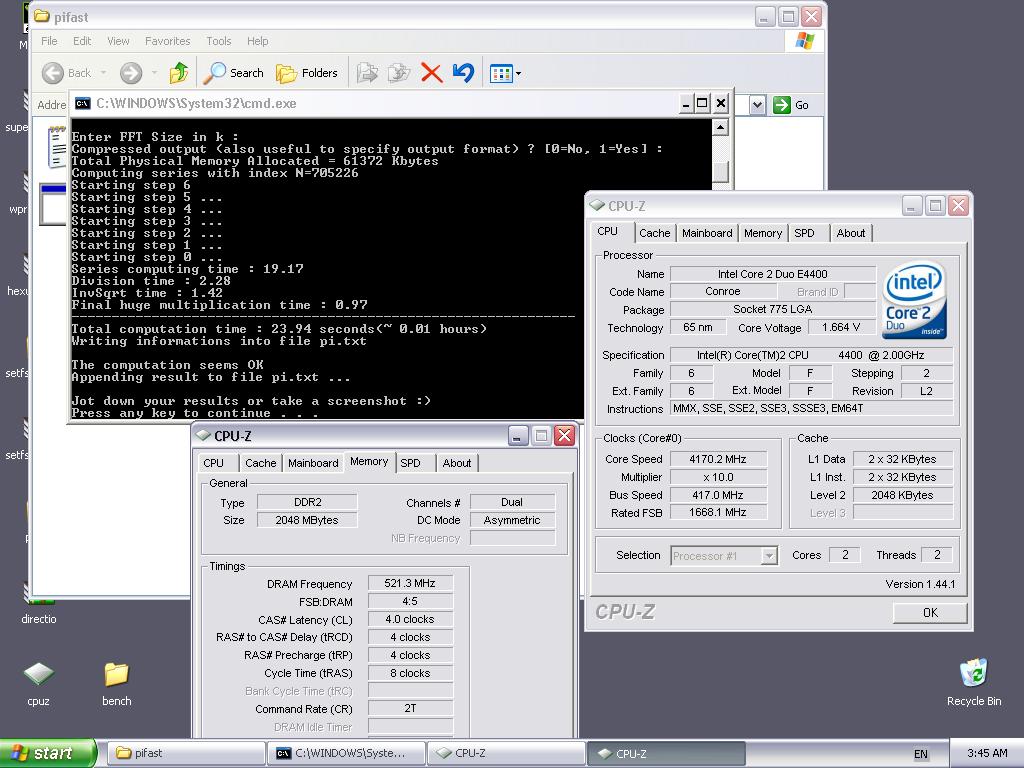The width and height of the screenshot is (1024, 768).
Task: Click DRAM Frequency 521.3 MHz value
Action: (x=410, y=583)
